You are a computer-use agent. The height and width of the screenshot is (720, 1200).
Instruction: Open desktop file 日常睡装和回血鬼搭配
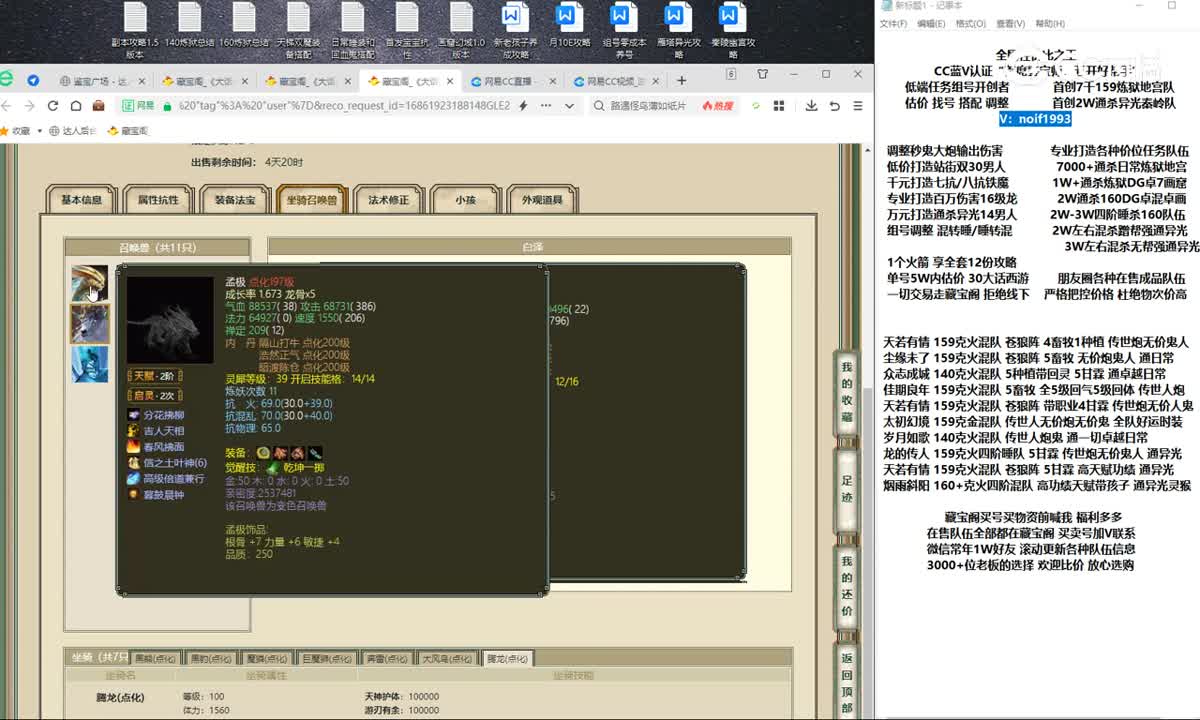(353, 31)
